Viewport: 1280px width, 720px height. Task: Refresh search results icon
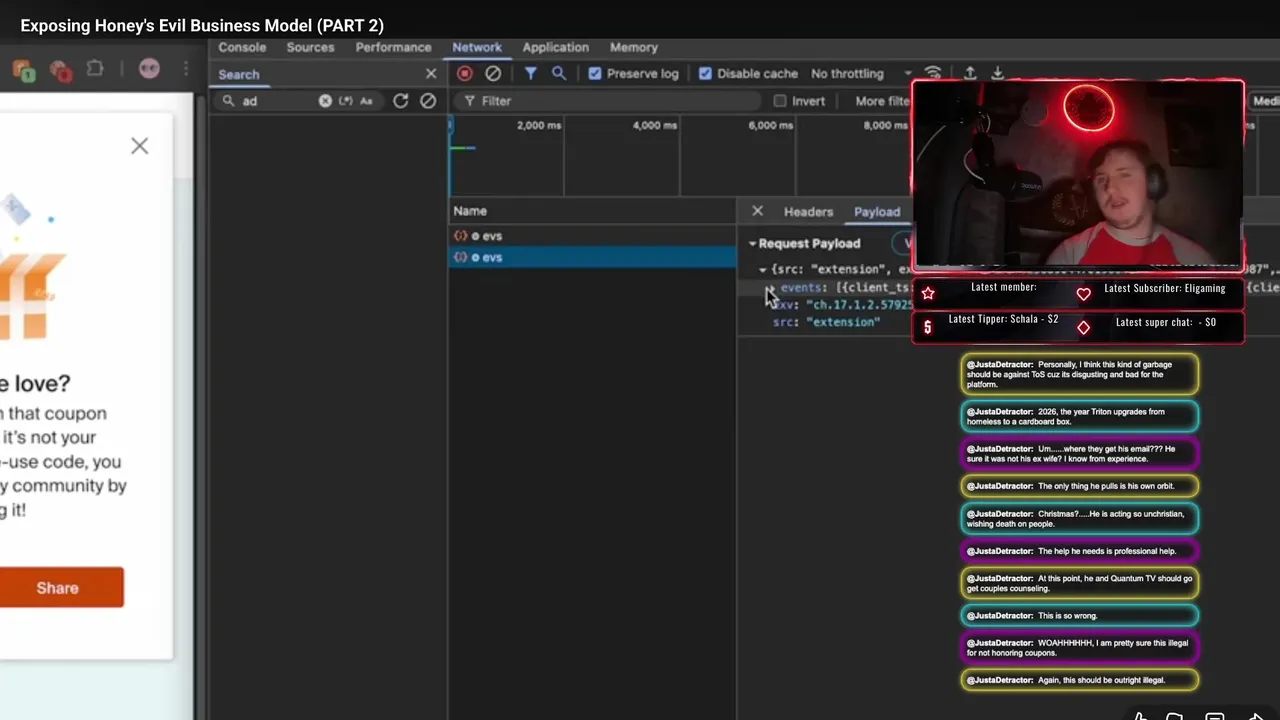pyautogui.click(x=401, y=101)
